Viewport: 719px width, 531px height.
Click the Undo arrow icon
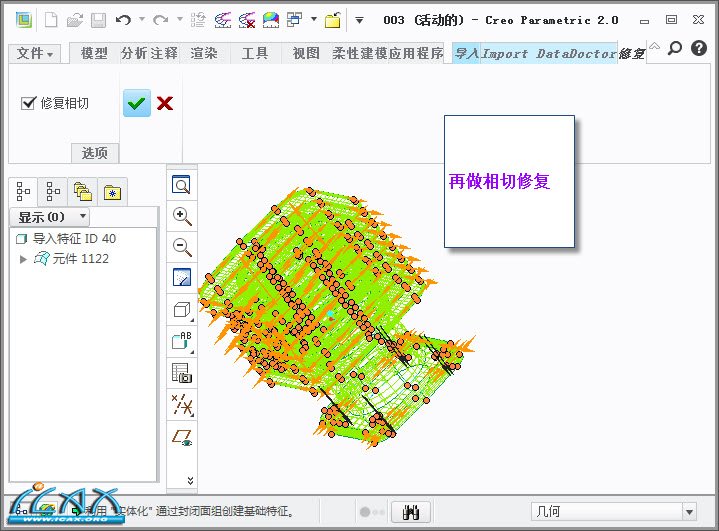point(123,20)
